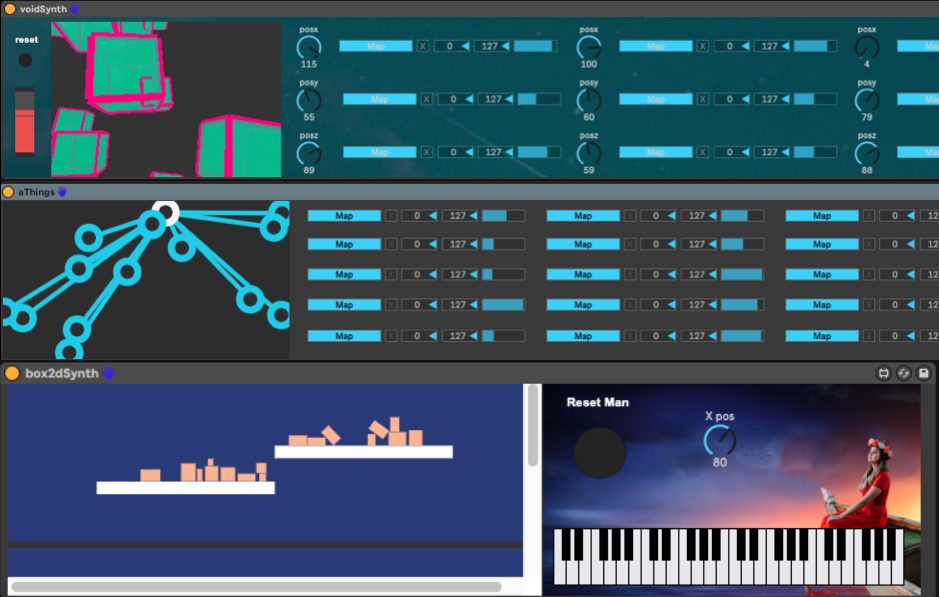Click the blue hand icon beside voidSynth title
This screenshot has height=597, width=939.
(75, 9)
